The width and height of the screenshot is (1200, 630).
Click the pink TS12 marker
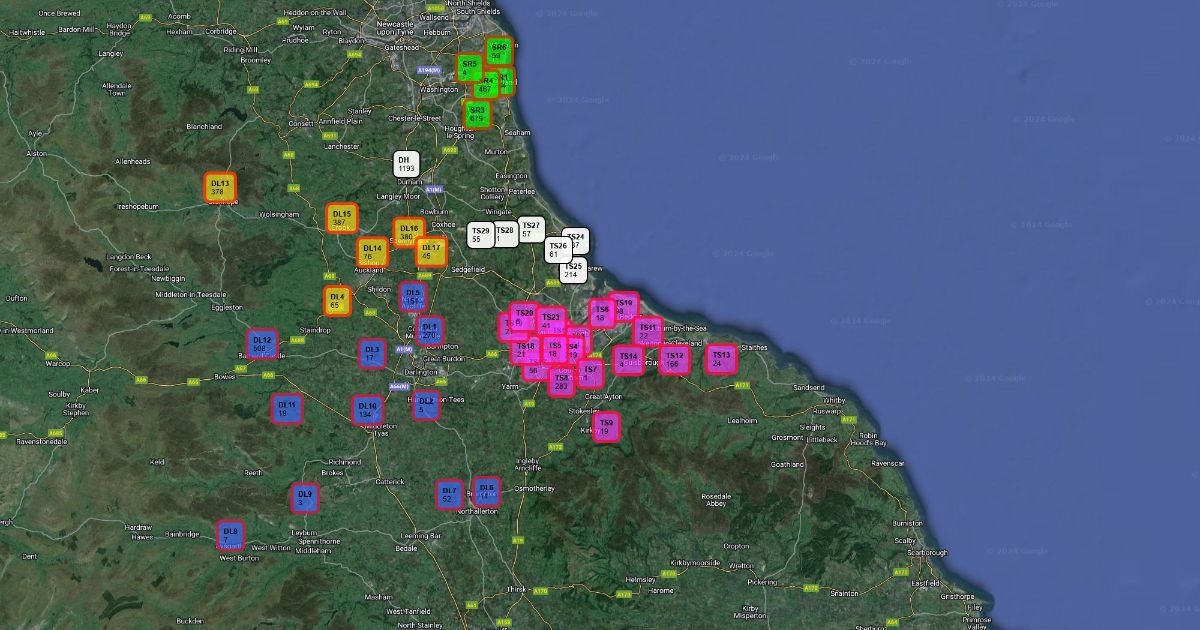point(674,360)
